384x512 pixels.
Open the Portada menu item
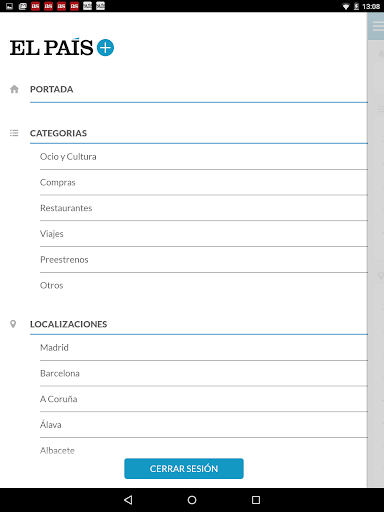point(199,89)
